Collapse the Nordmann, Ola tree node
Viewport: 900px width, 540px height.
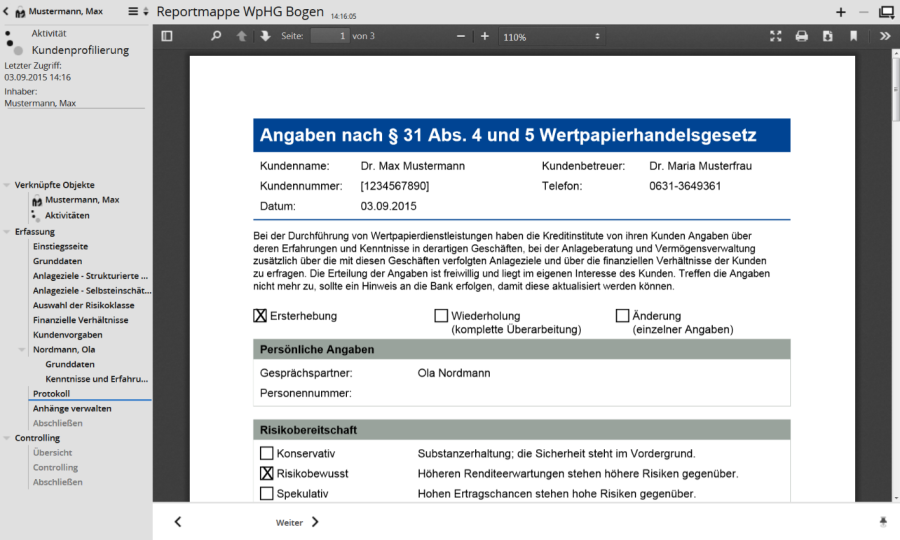[x=23, y=349]
